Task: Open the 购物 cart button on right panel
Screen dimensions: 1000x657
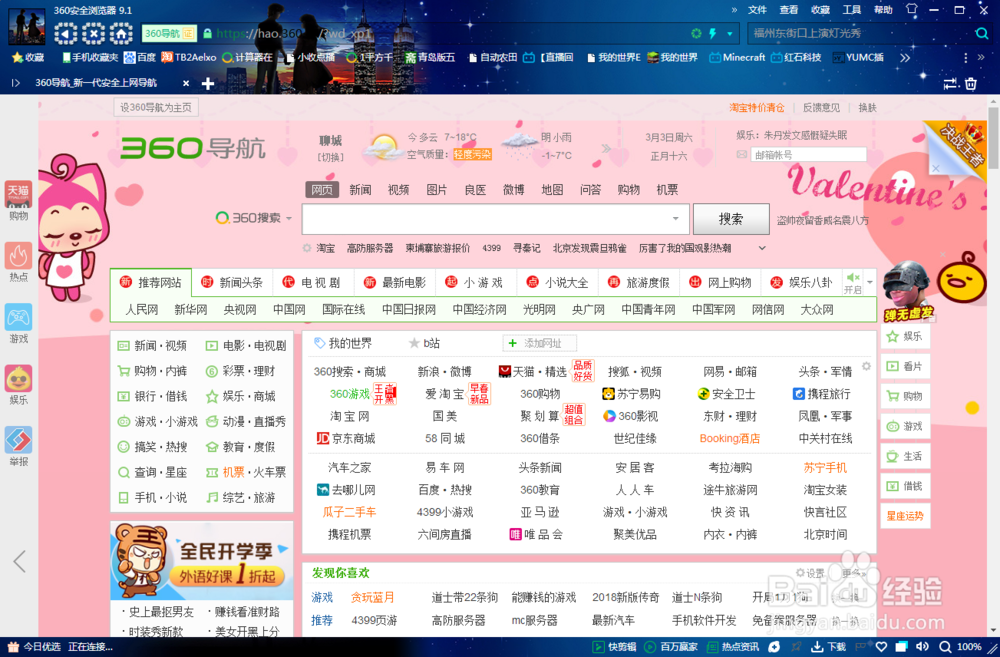Action: coord(905,396)
